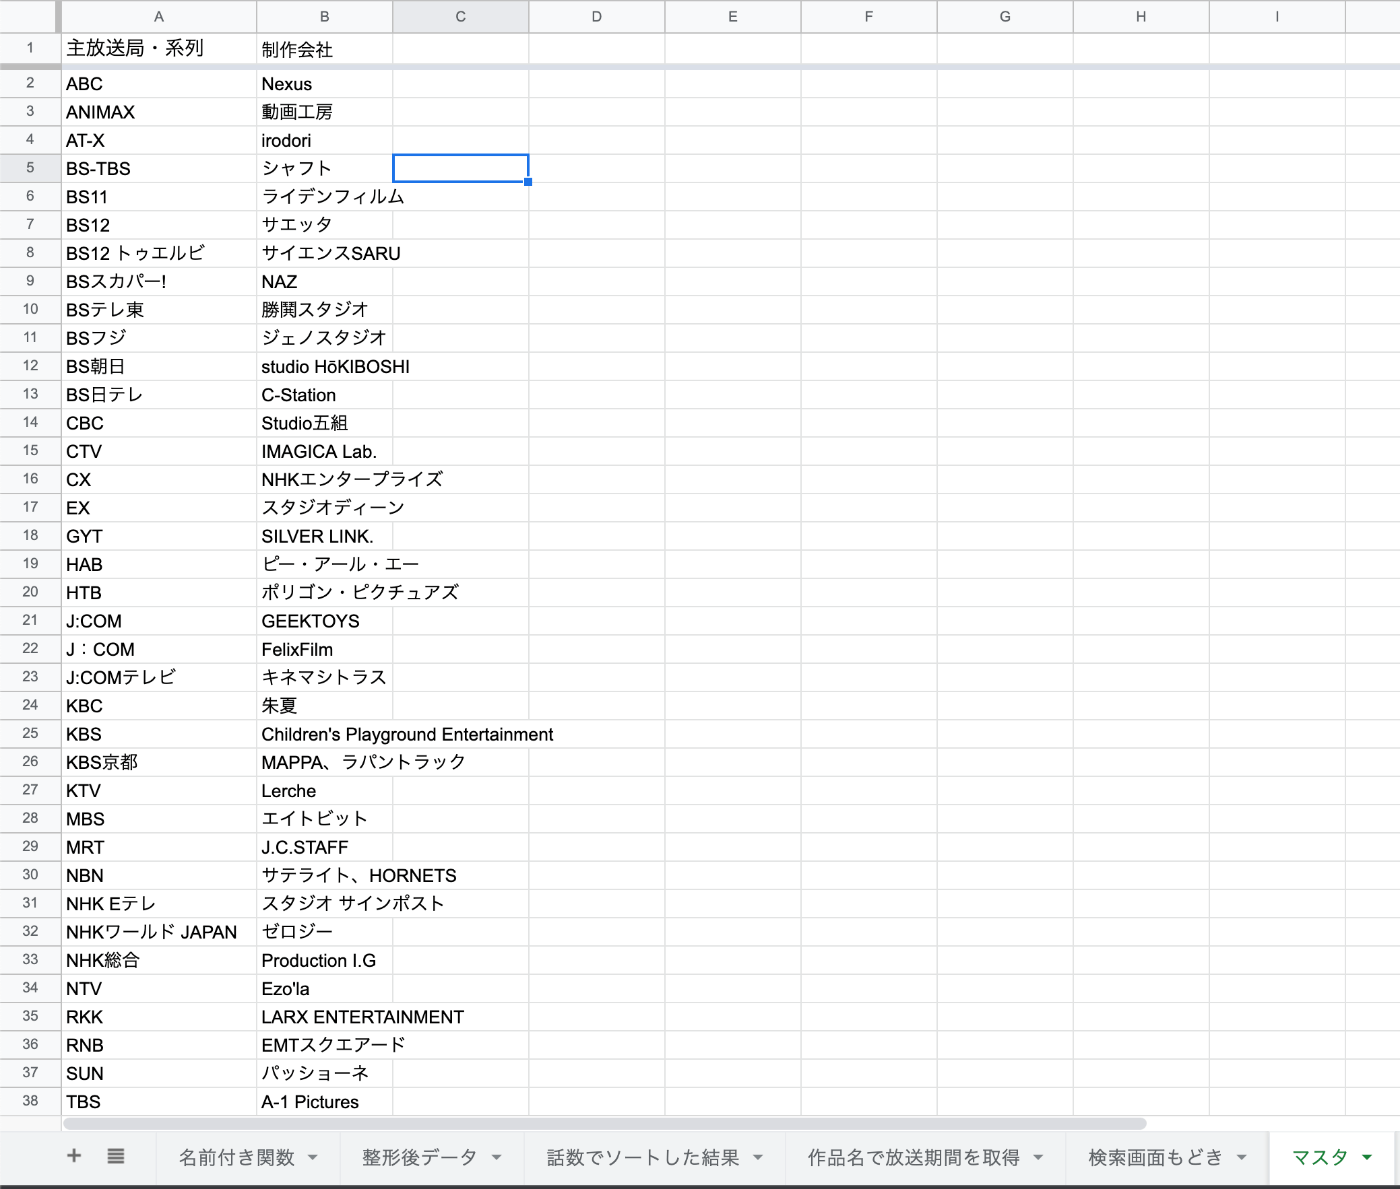This screenshot has height=1189, width=1400.
Task: Select cell with NHKワールド JAPAN
Action: tap(159, 932)
